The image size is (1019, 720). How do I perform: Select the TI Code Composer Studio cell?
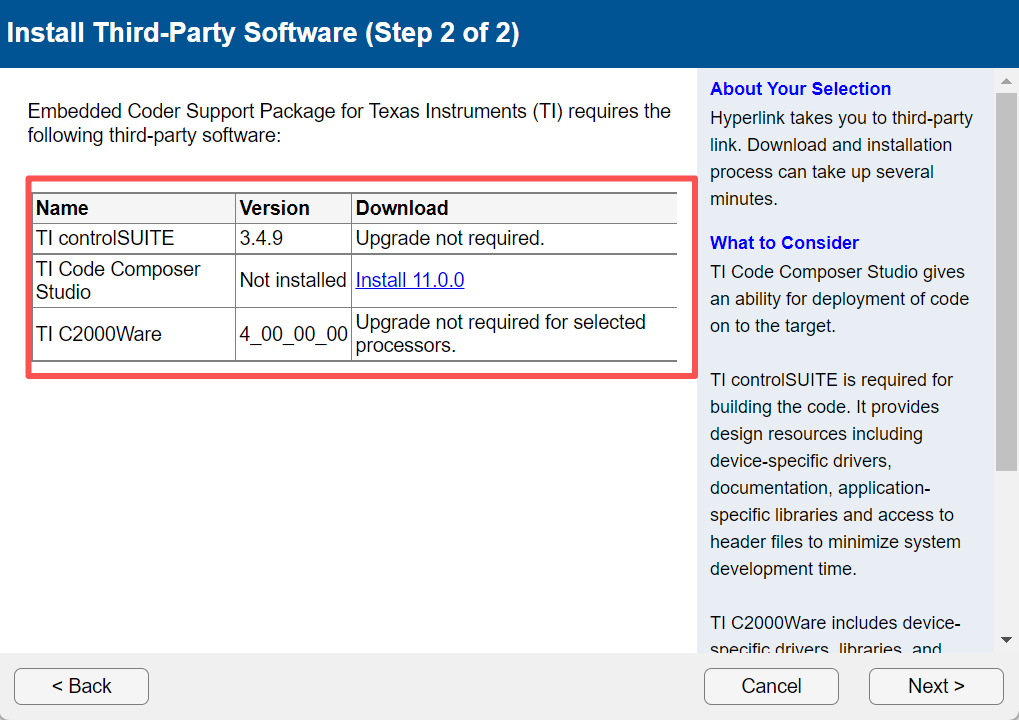point(134,281)
